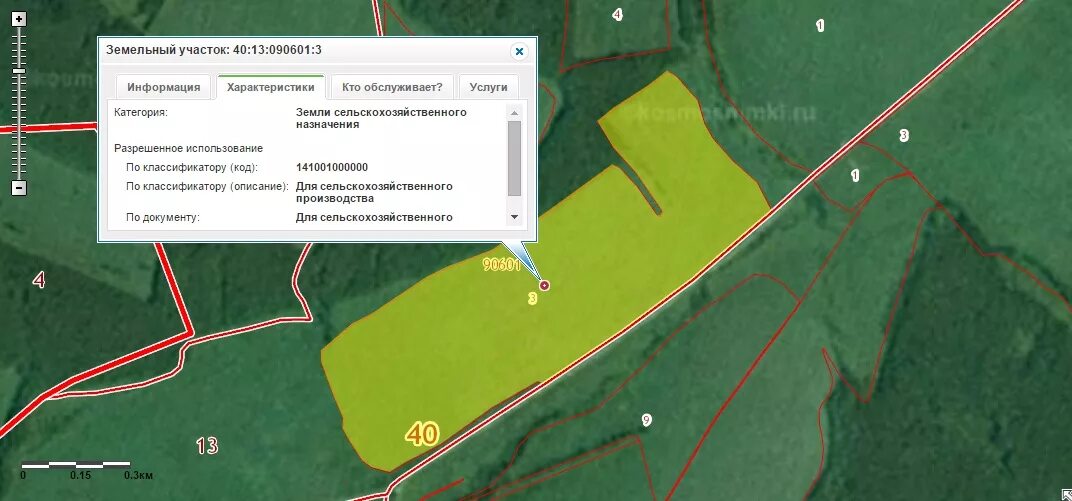
Task: Click the По классификатору (описание) label
Action: coord(208,187)
